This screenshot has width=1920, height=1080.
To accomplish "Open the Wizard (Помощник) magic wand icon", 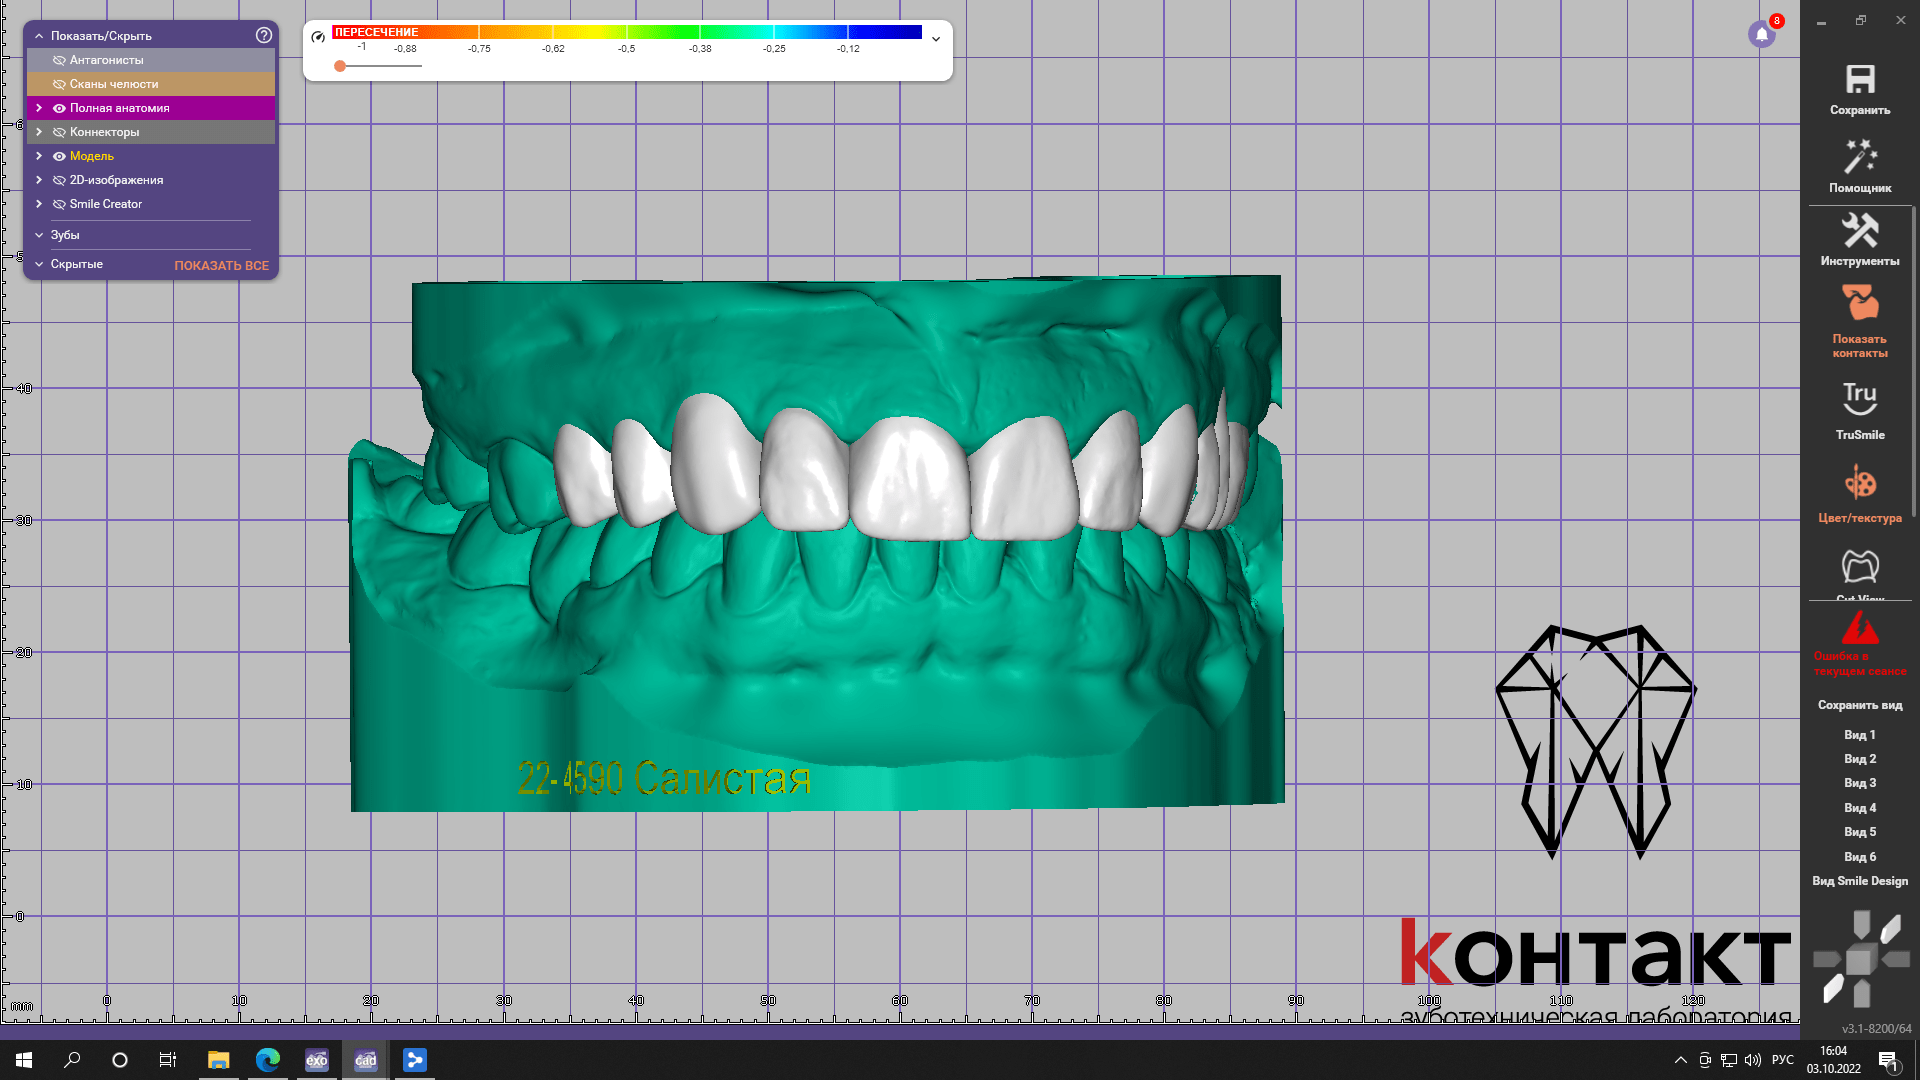I will click(x=1859, y=158).
